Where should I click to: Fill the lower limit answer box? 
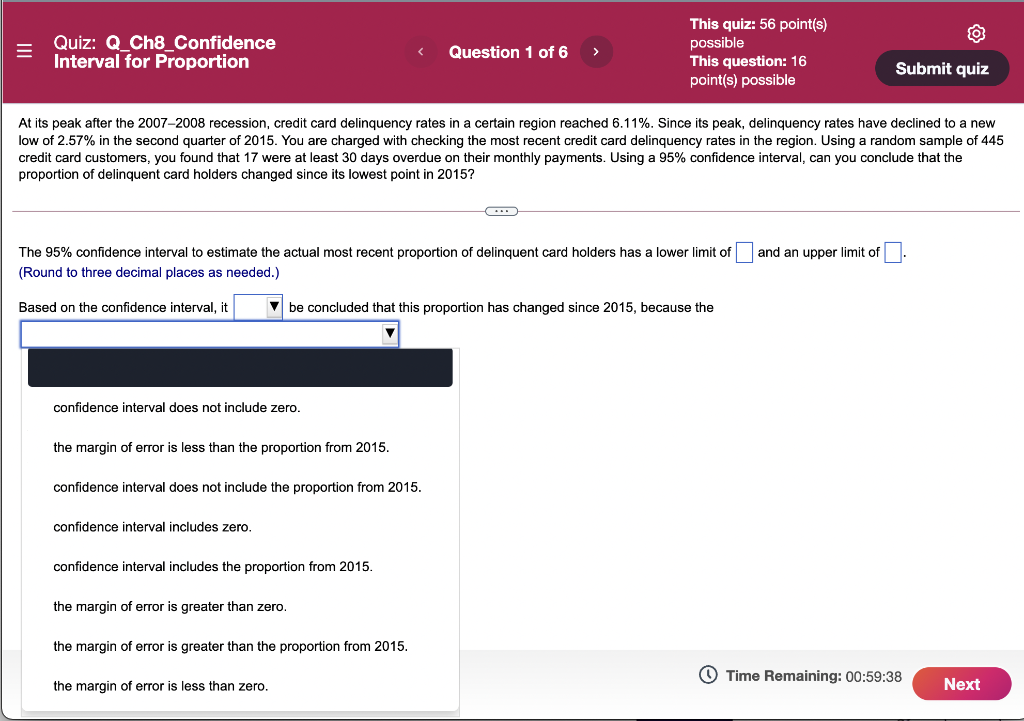(x=744, y=253)
